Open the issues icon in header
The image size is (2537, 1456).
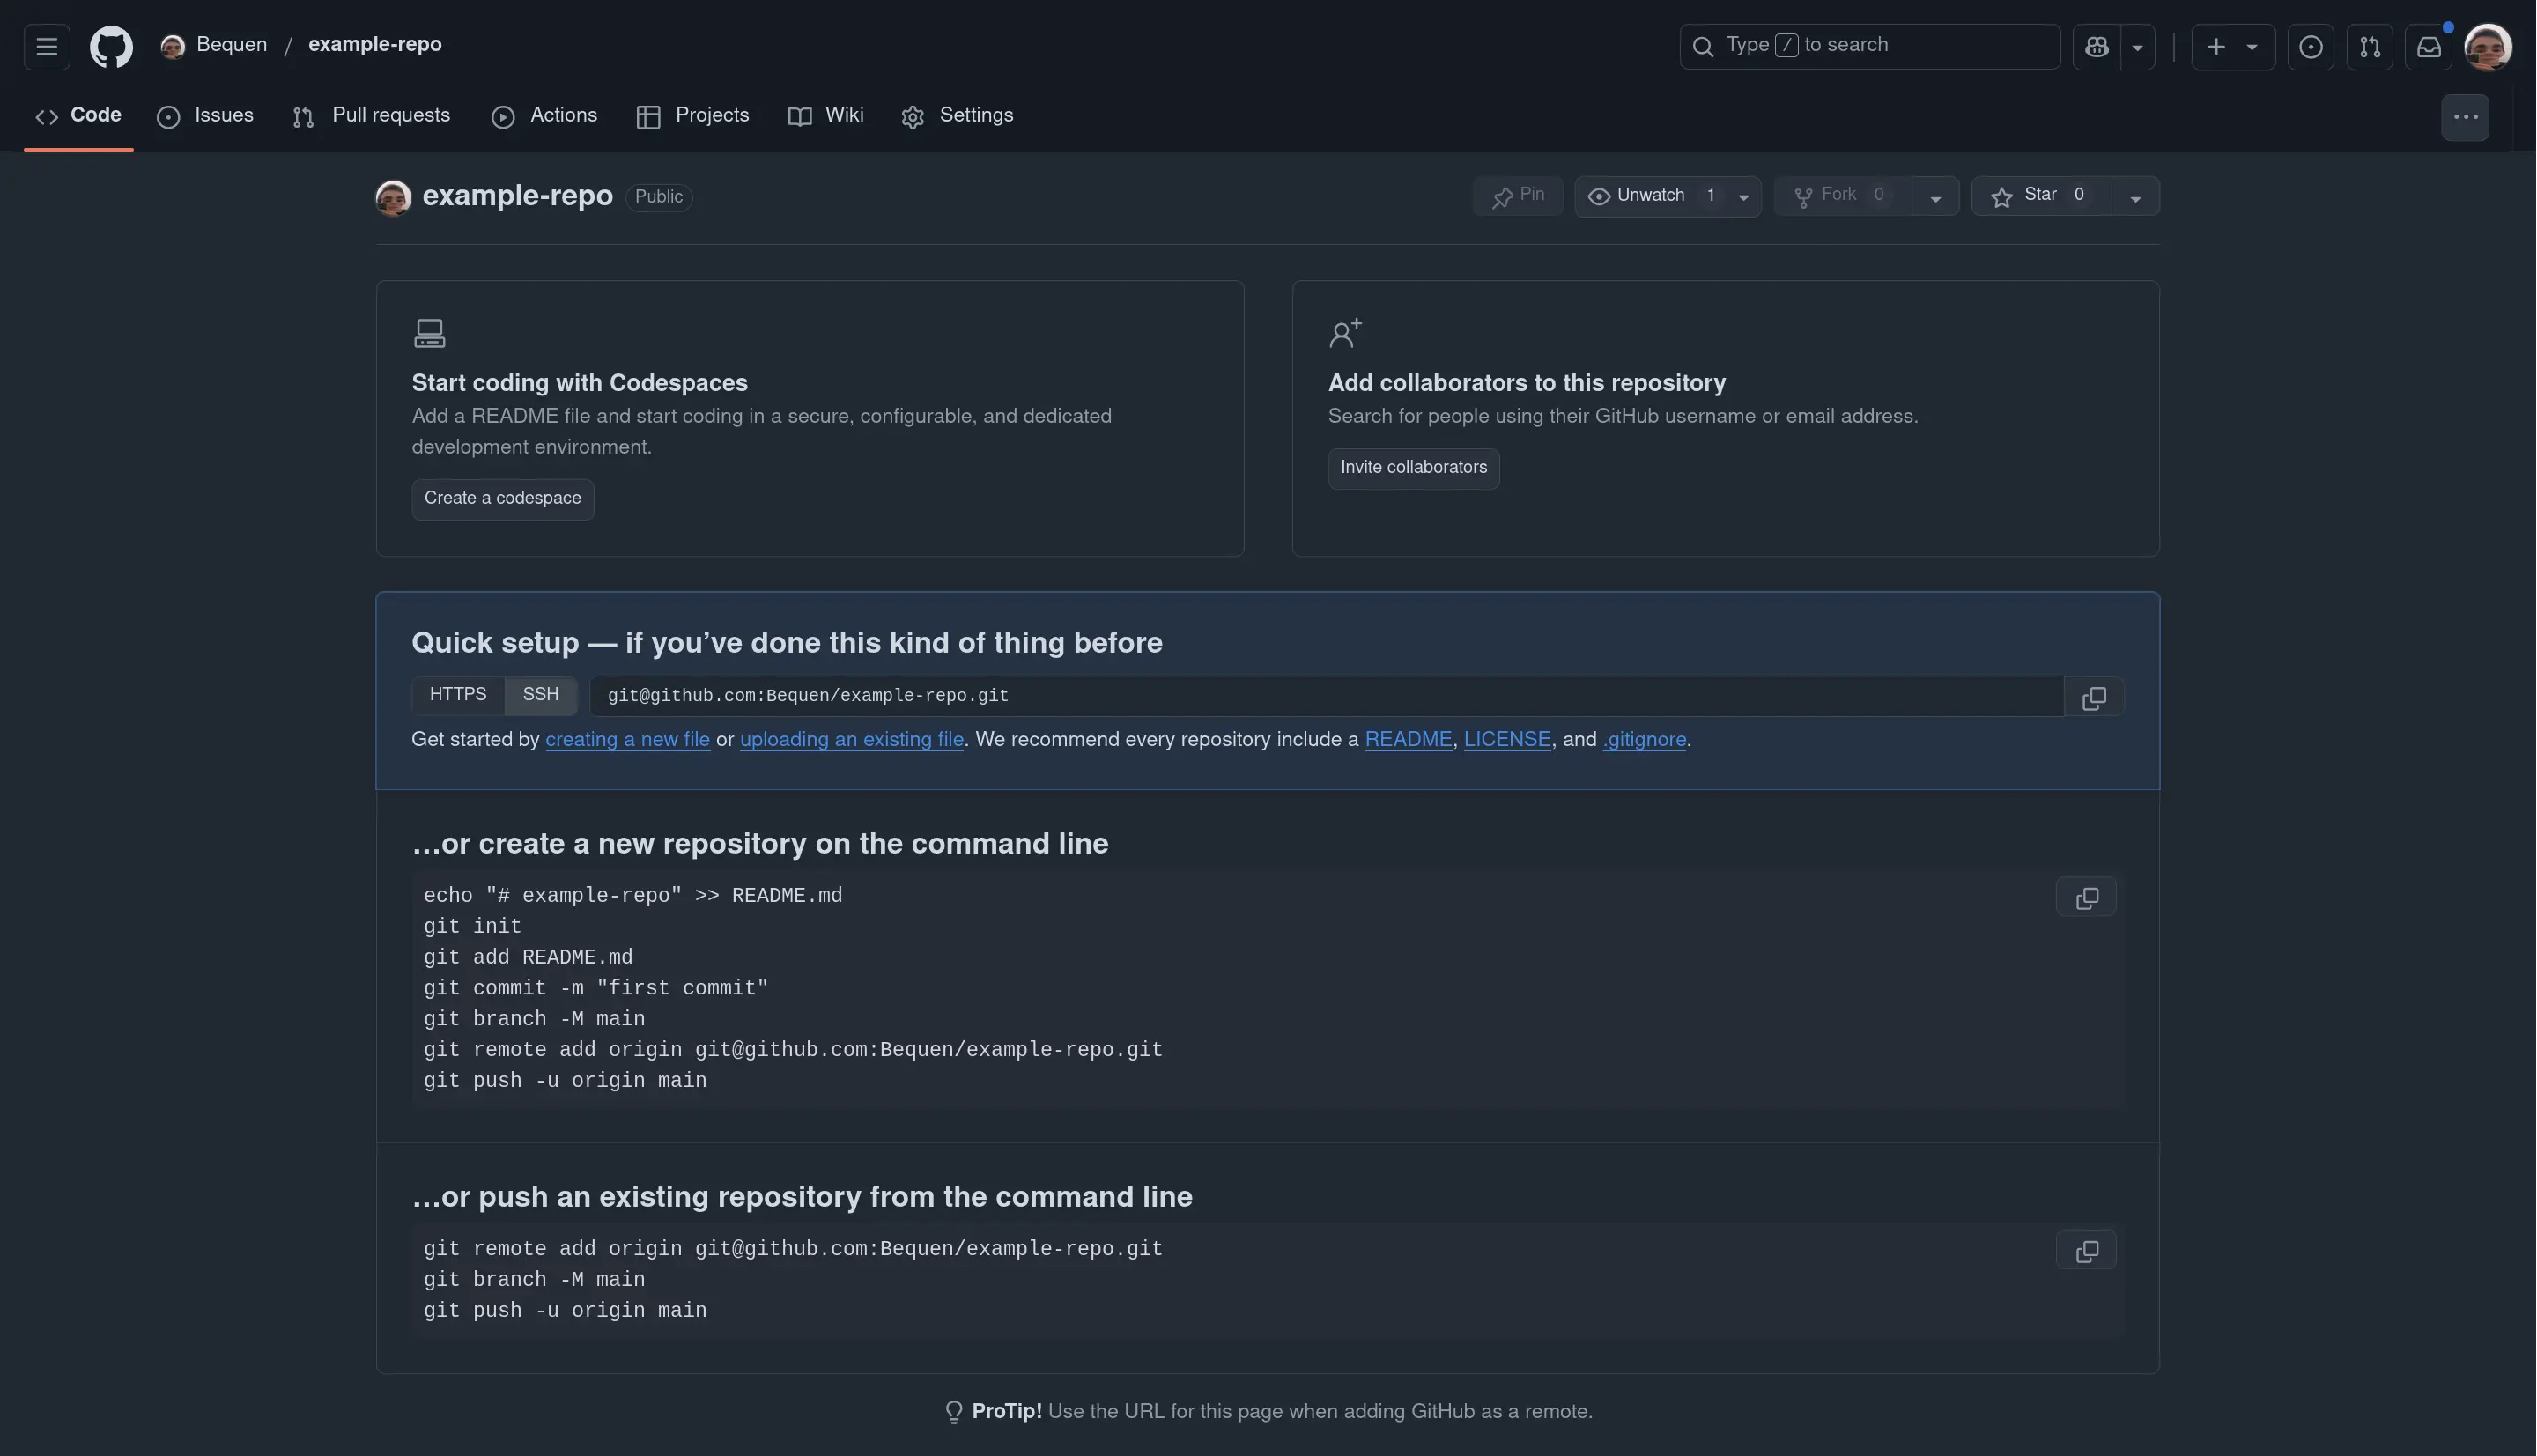click(2310, 46)
